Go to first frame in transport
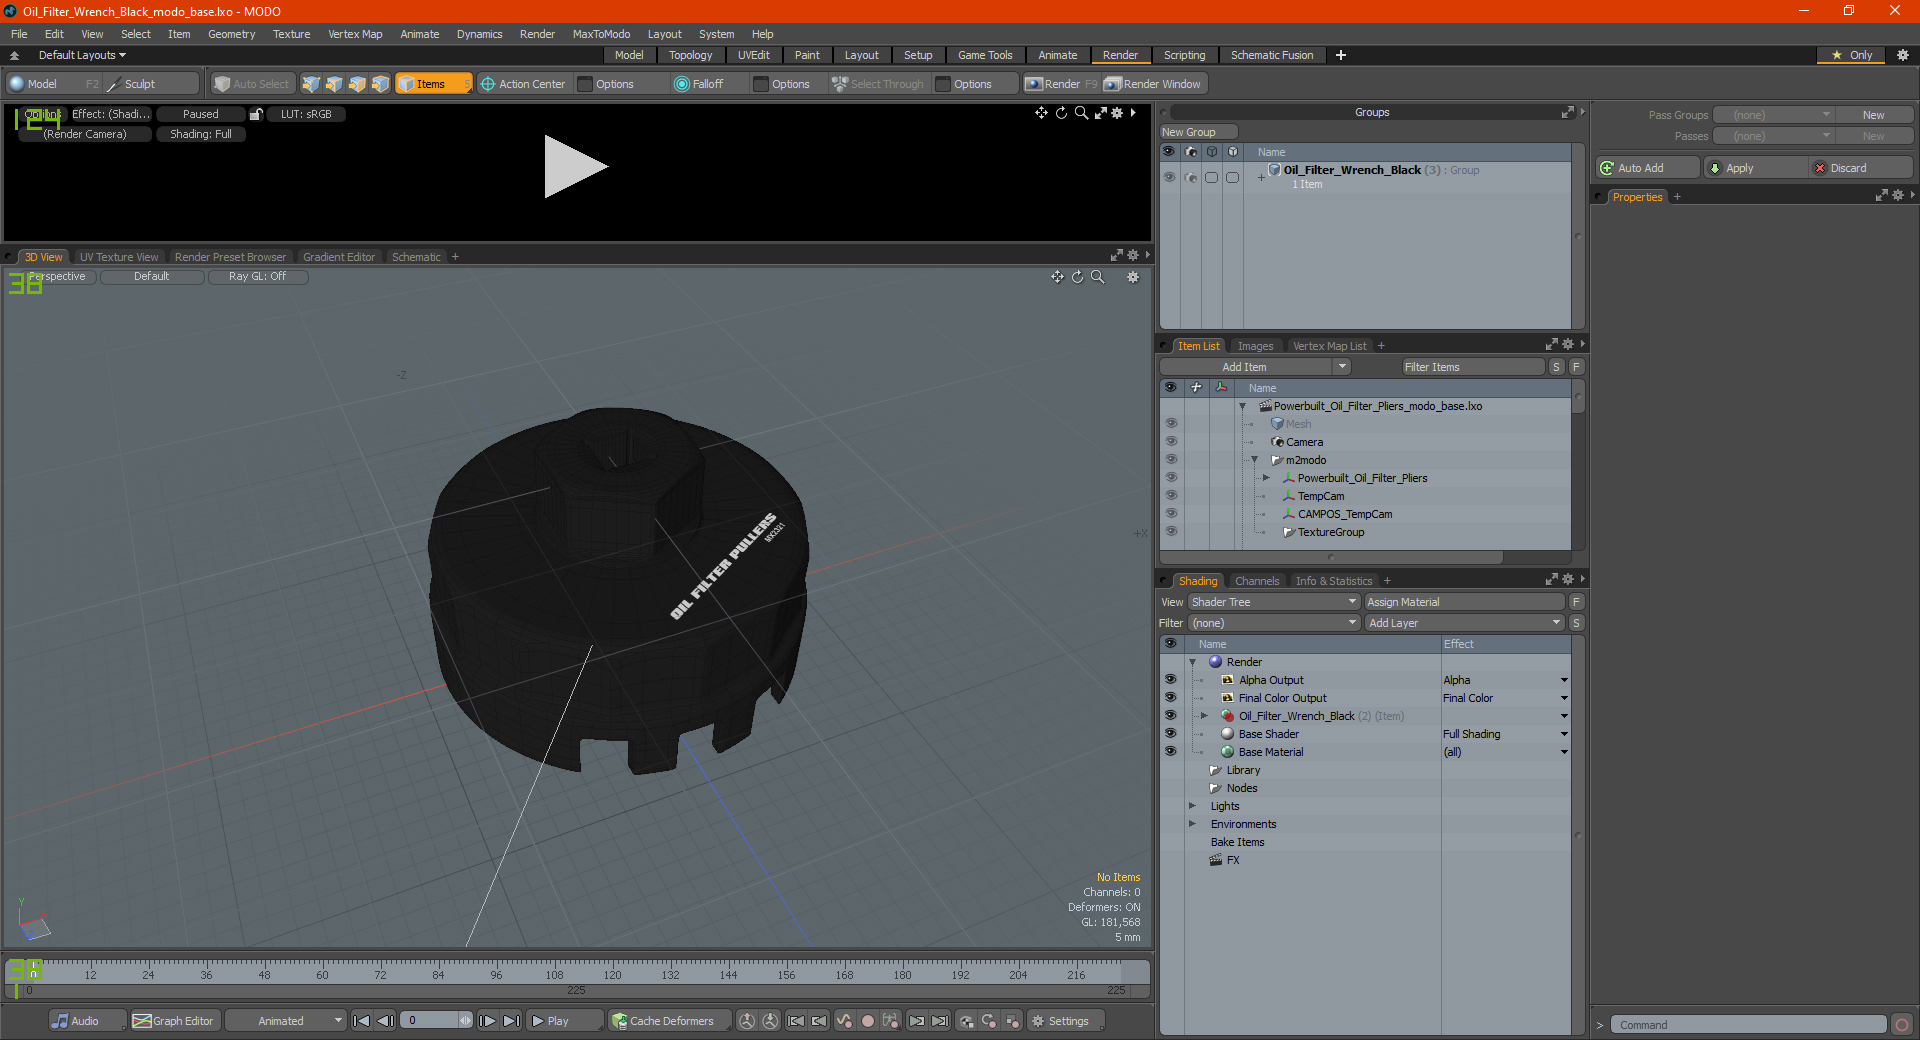This screenshot has height=1040, width=1920. pos(362,1021)
